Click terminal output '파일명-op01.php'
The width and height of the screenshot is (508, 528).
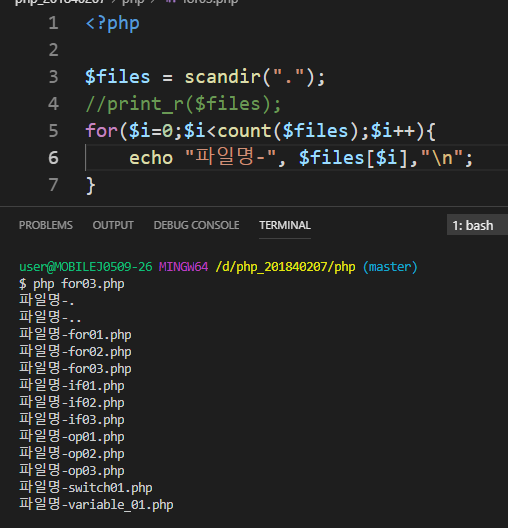tap(72, 436)
